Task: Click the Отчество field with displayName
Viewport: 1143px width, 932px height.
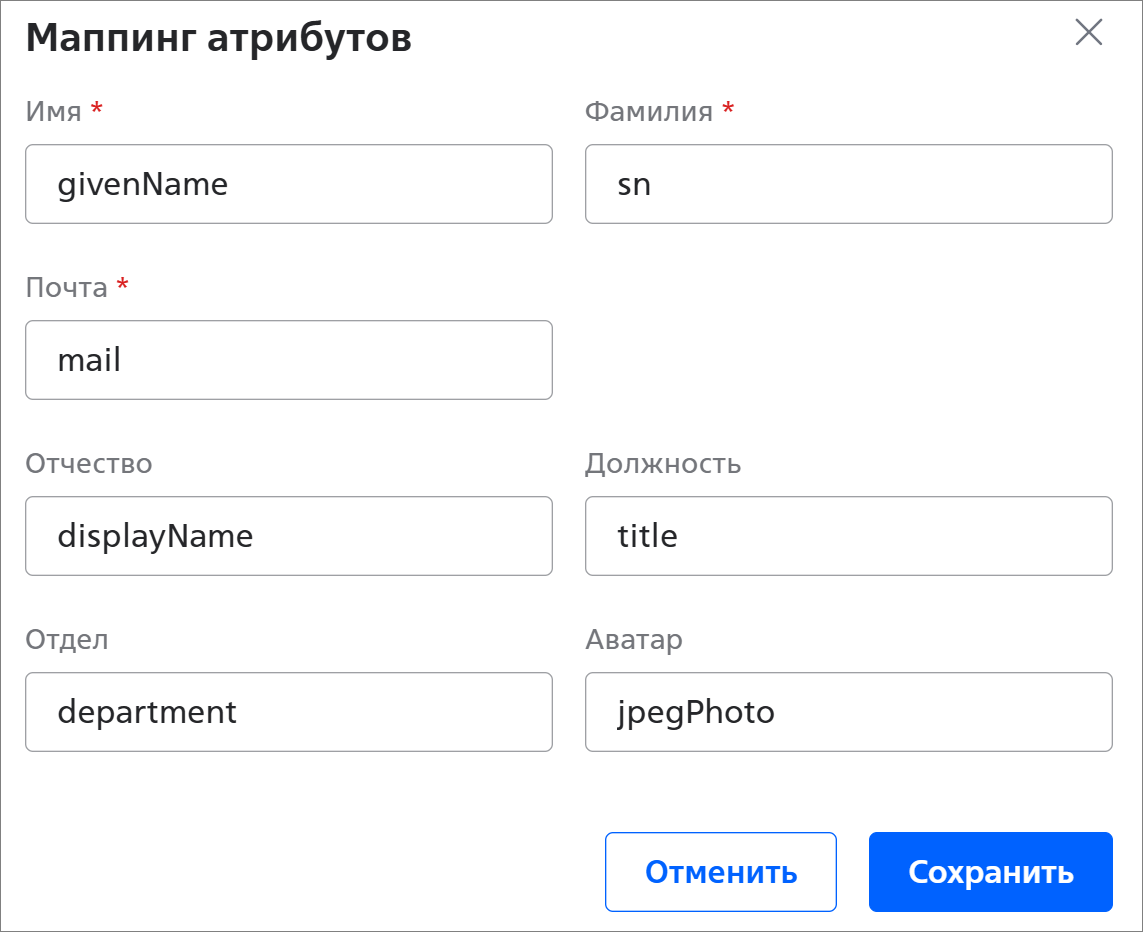Action: pos(289,536)
